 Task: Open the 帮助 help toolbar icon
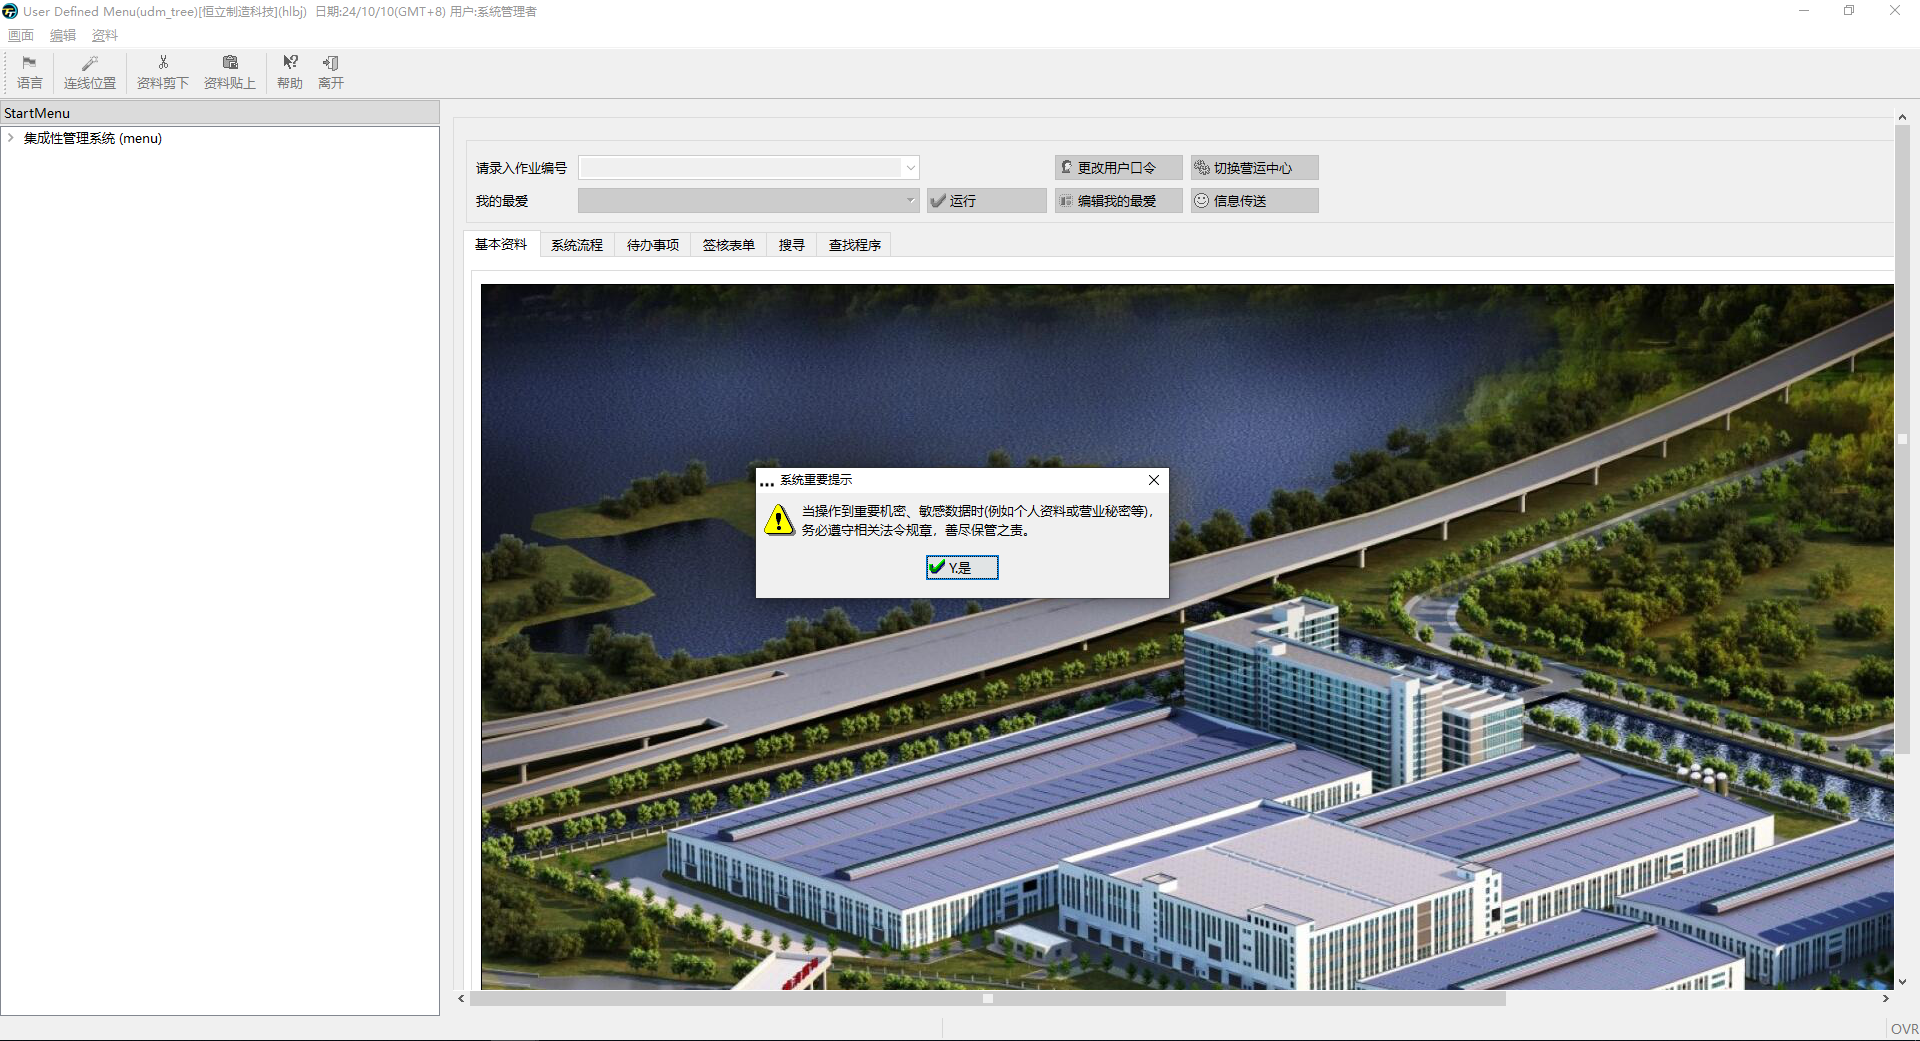pos(290,72)
